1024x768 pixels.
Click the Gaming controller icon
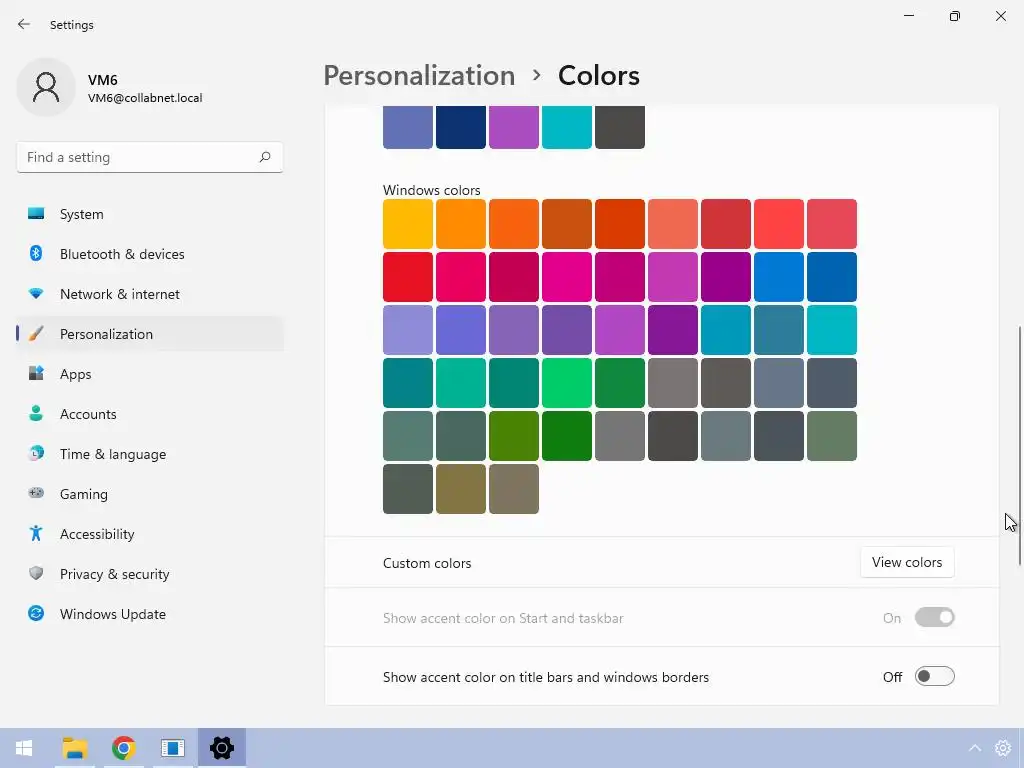36,493
